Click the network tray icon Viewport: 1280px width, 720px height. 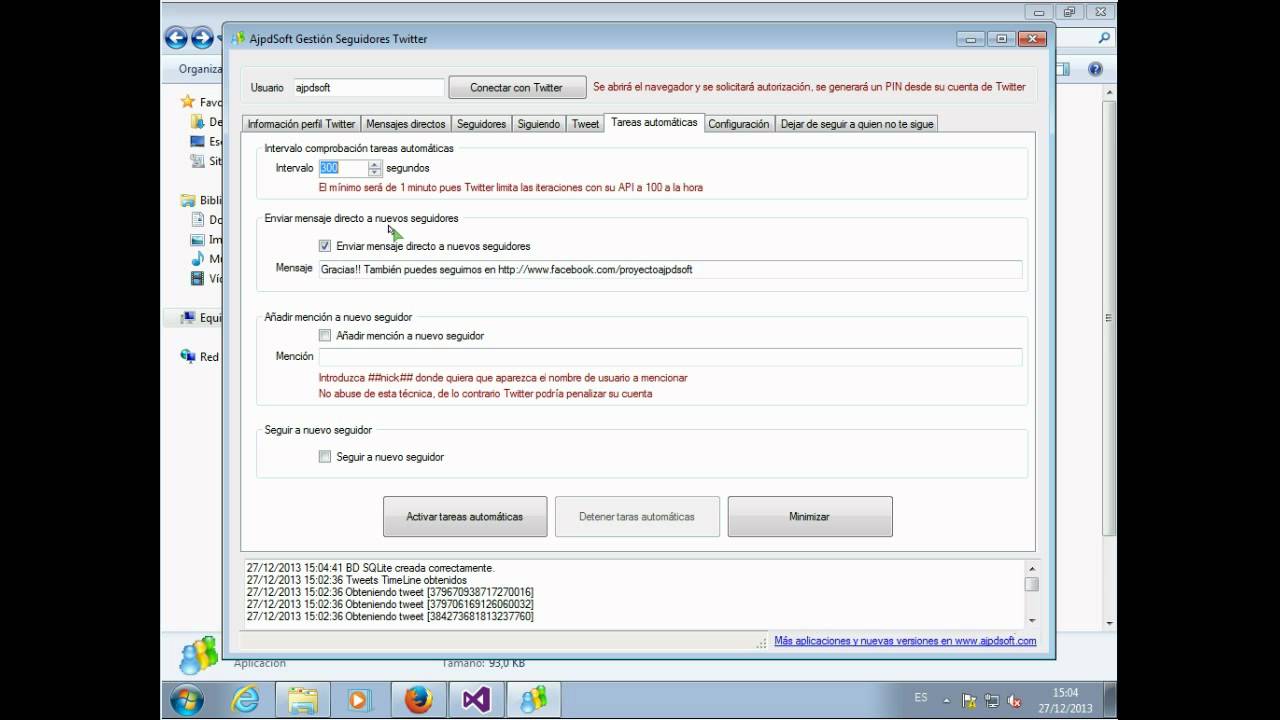point(991,700)
